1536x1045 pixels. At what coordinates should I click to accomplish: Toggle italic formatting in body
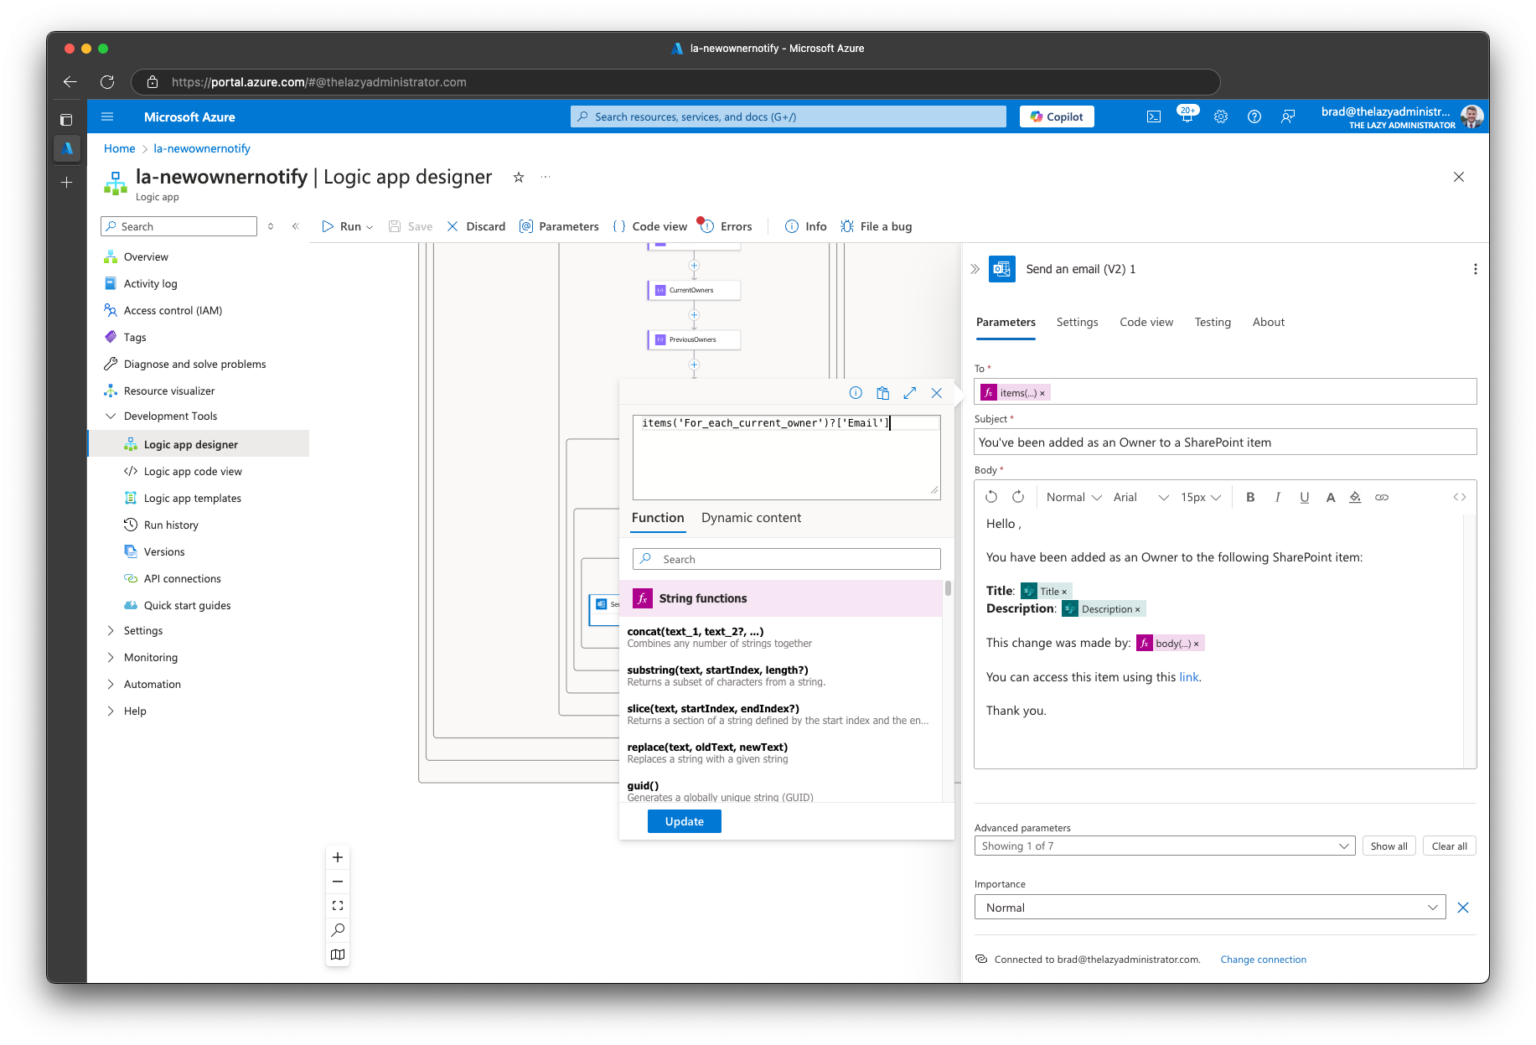pos(1277,497)
